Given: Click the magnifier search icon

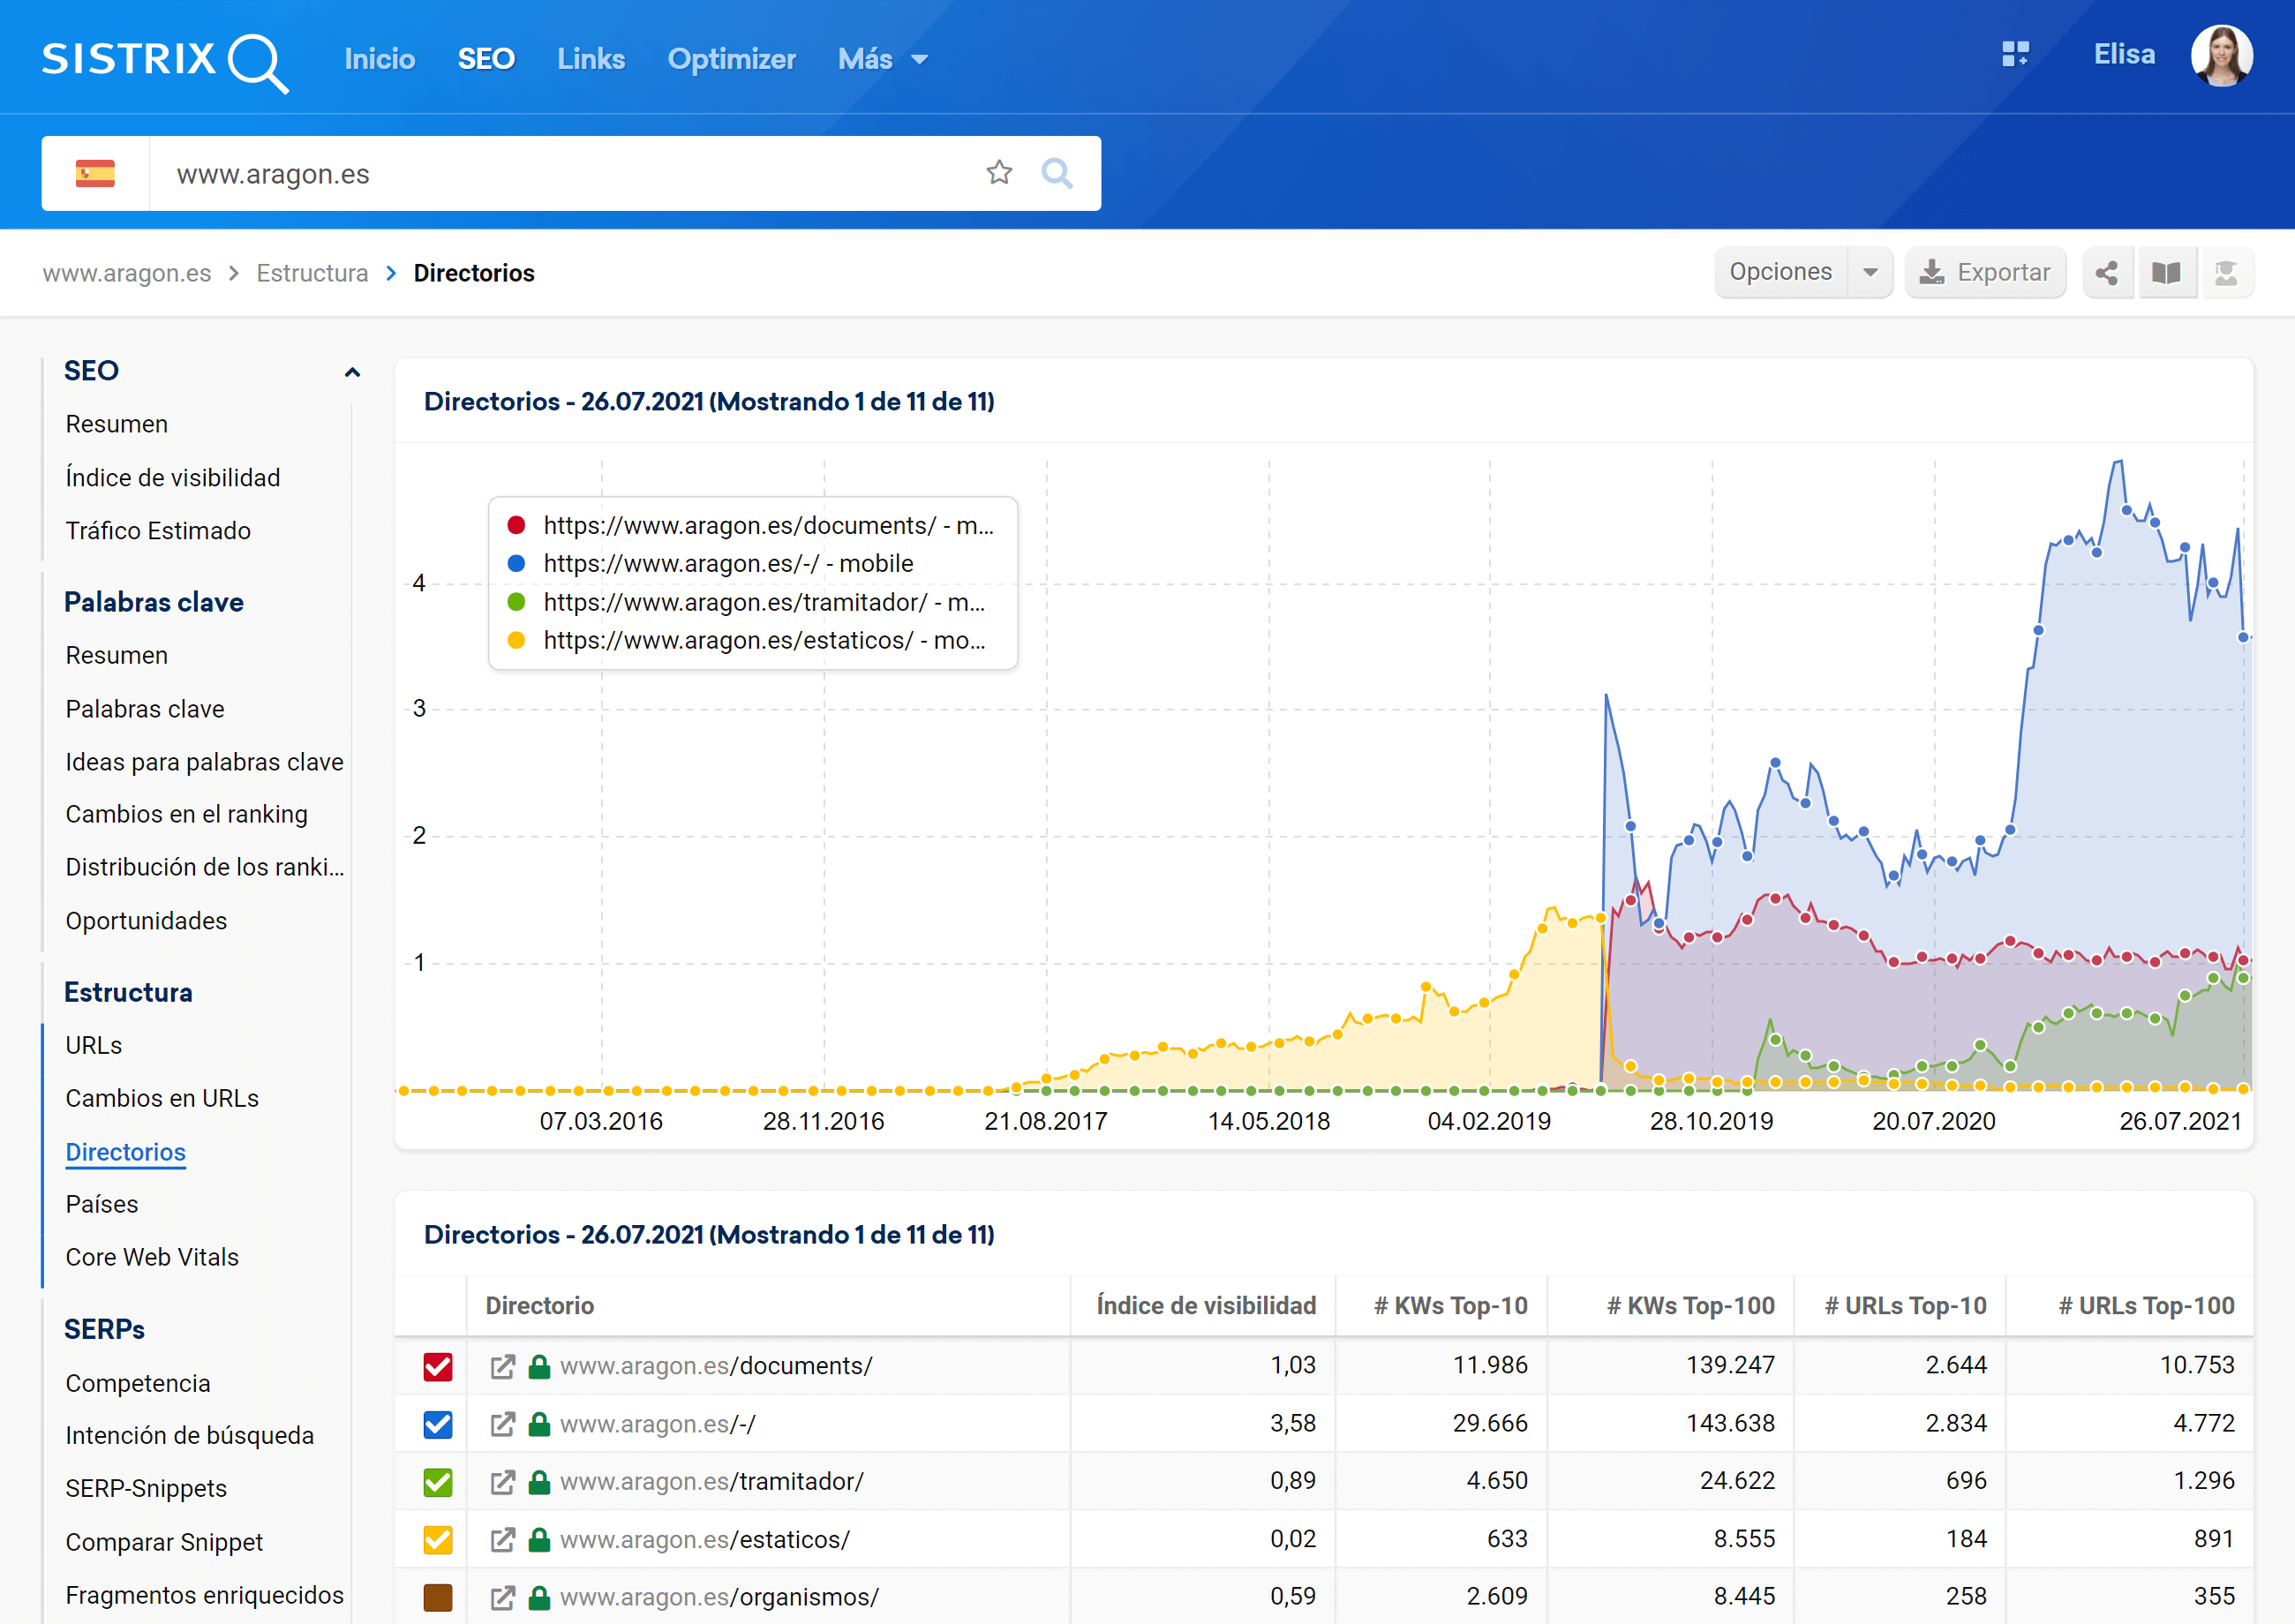Looking at the screenshot, I should tap(1056, 173).
